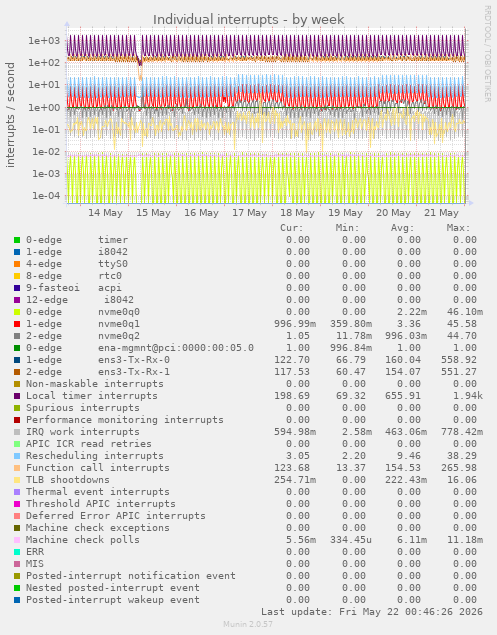This screenshot has height=635, width=497.
Task: Click the Avg column header
Action: pyautogui.click(x=402, y=228)
